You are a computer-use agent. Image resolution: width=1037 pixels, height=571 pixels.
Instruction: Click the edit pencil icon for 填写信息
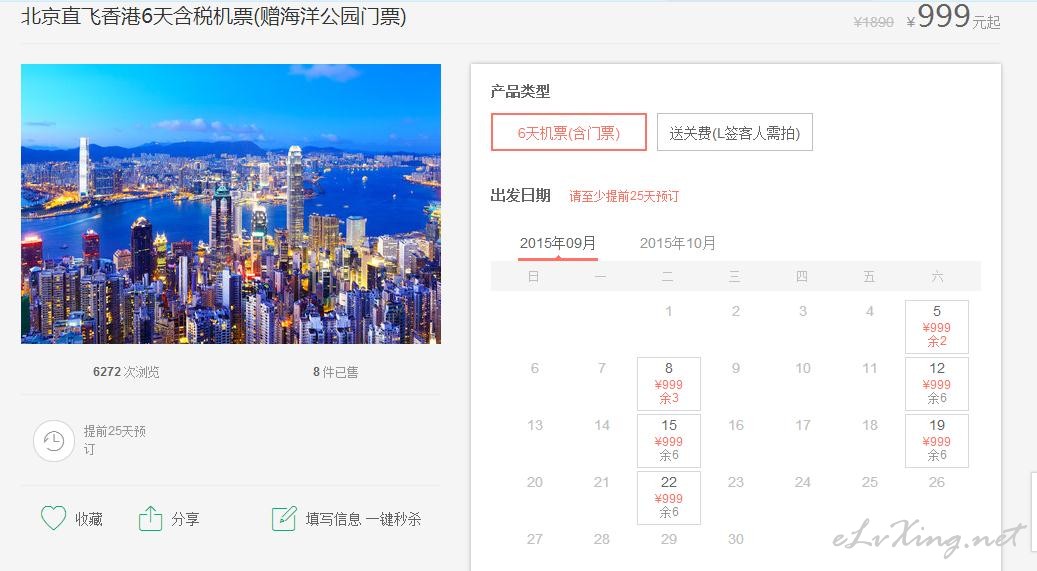coord(284,518)
